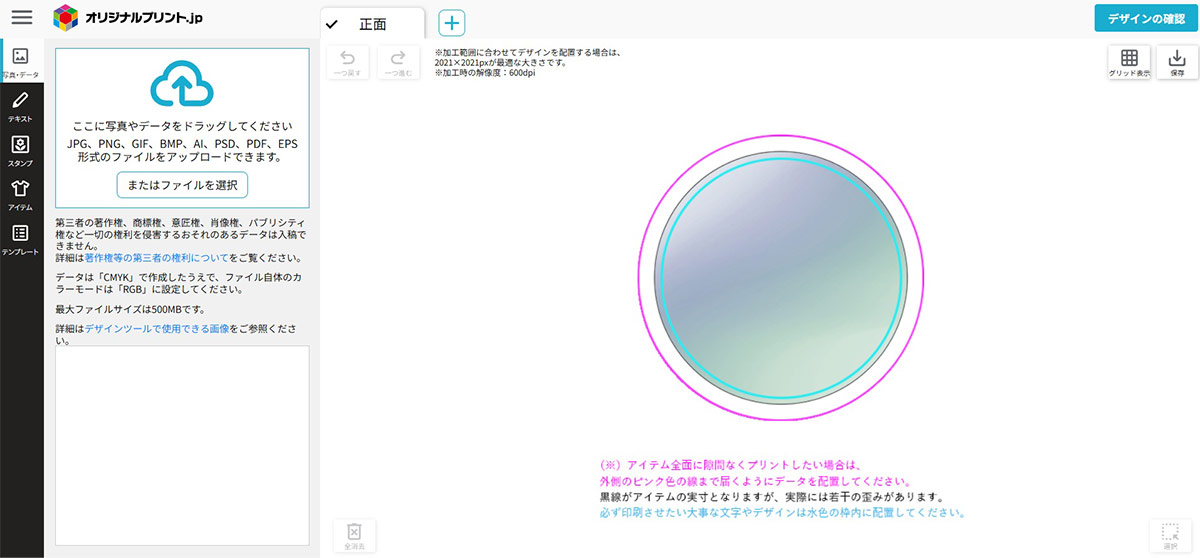Image resolution: width=1200 pixels, height=558 pixels.
Task: Click the 選択 selection tool icon
Action: coord(1170,536)
